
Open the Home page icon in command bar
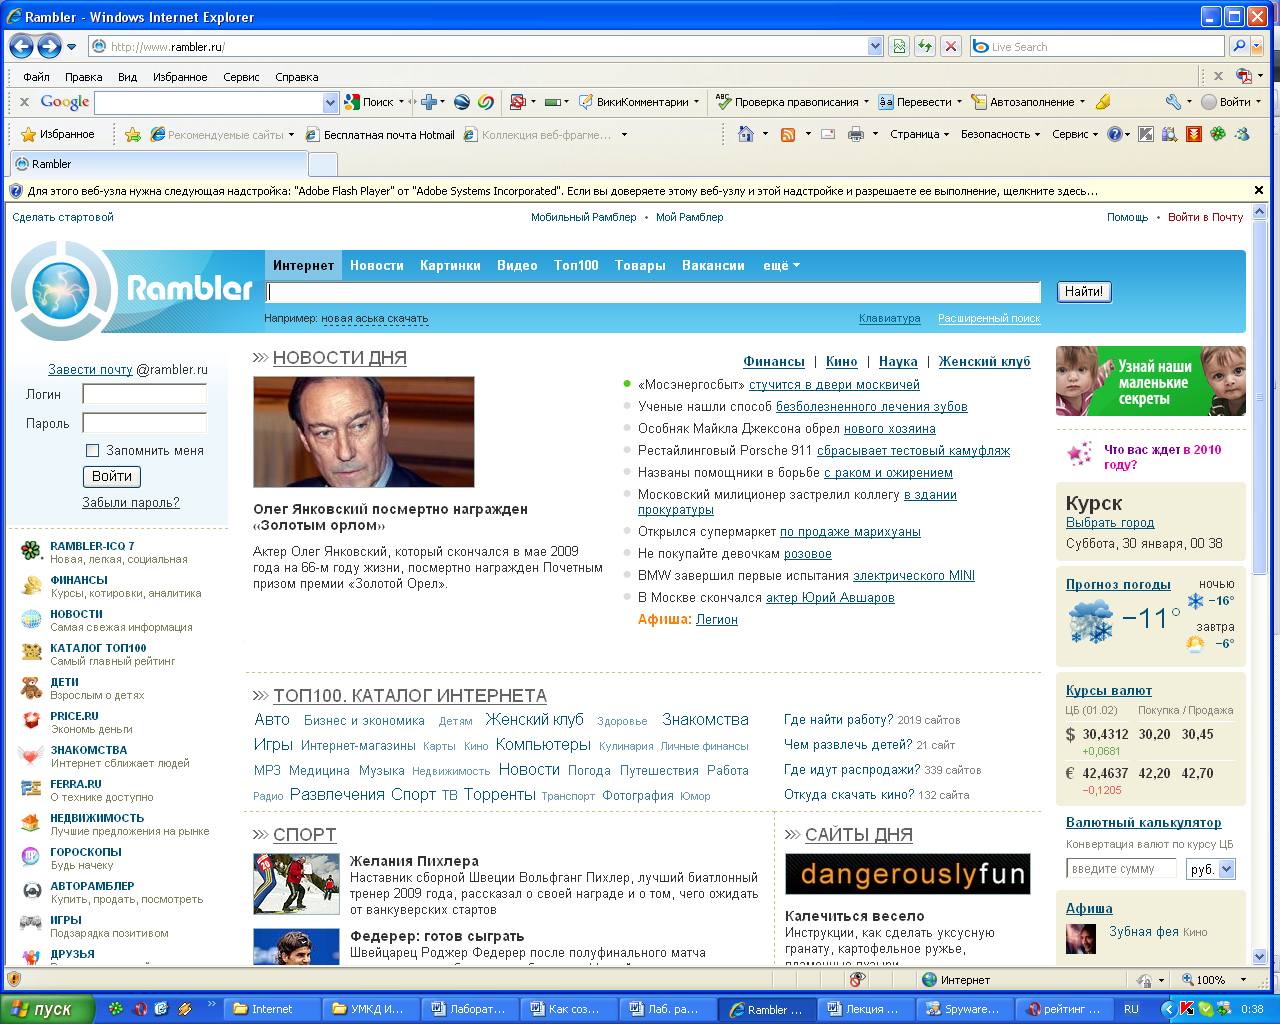(745, 134)
